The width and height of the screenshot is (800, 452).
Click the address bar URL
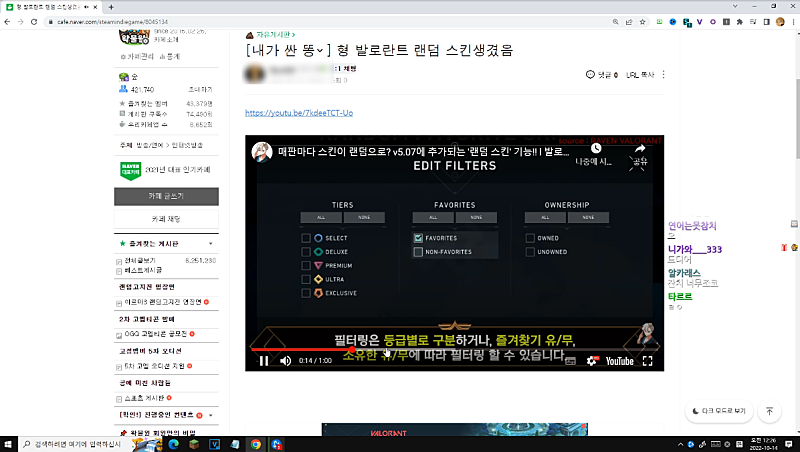coord(112,22)
